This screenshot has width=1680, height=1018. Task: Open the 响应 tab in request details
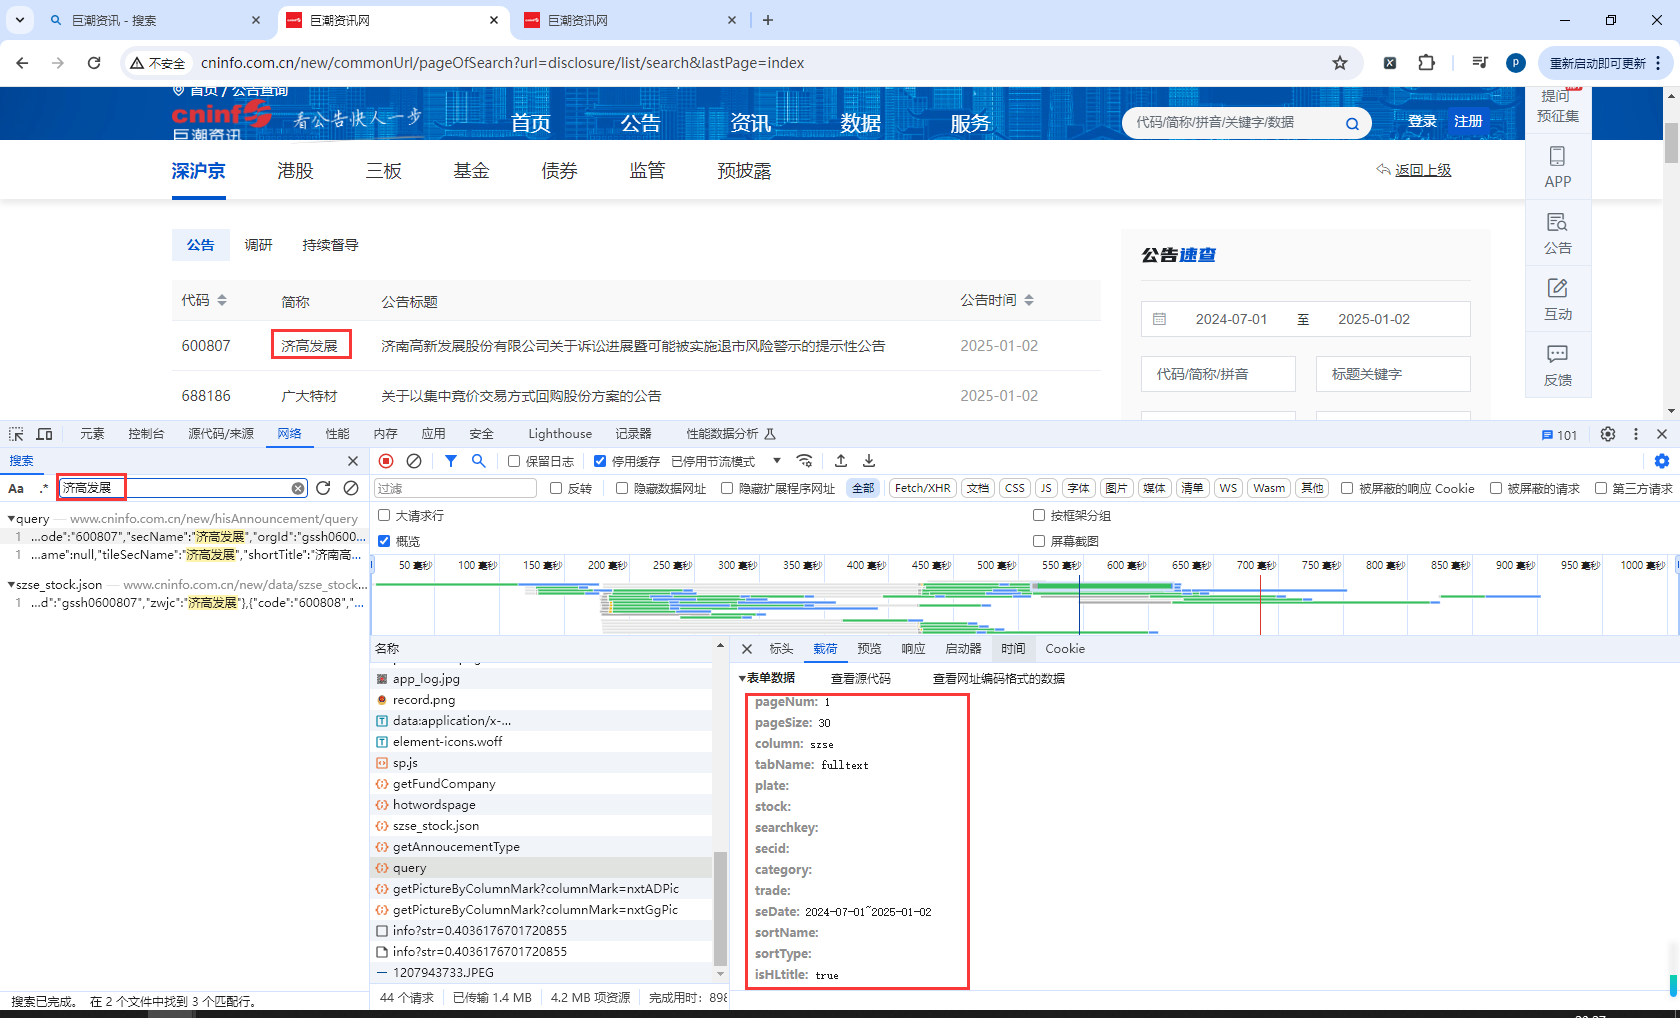tap(913, 649)
